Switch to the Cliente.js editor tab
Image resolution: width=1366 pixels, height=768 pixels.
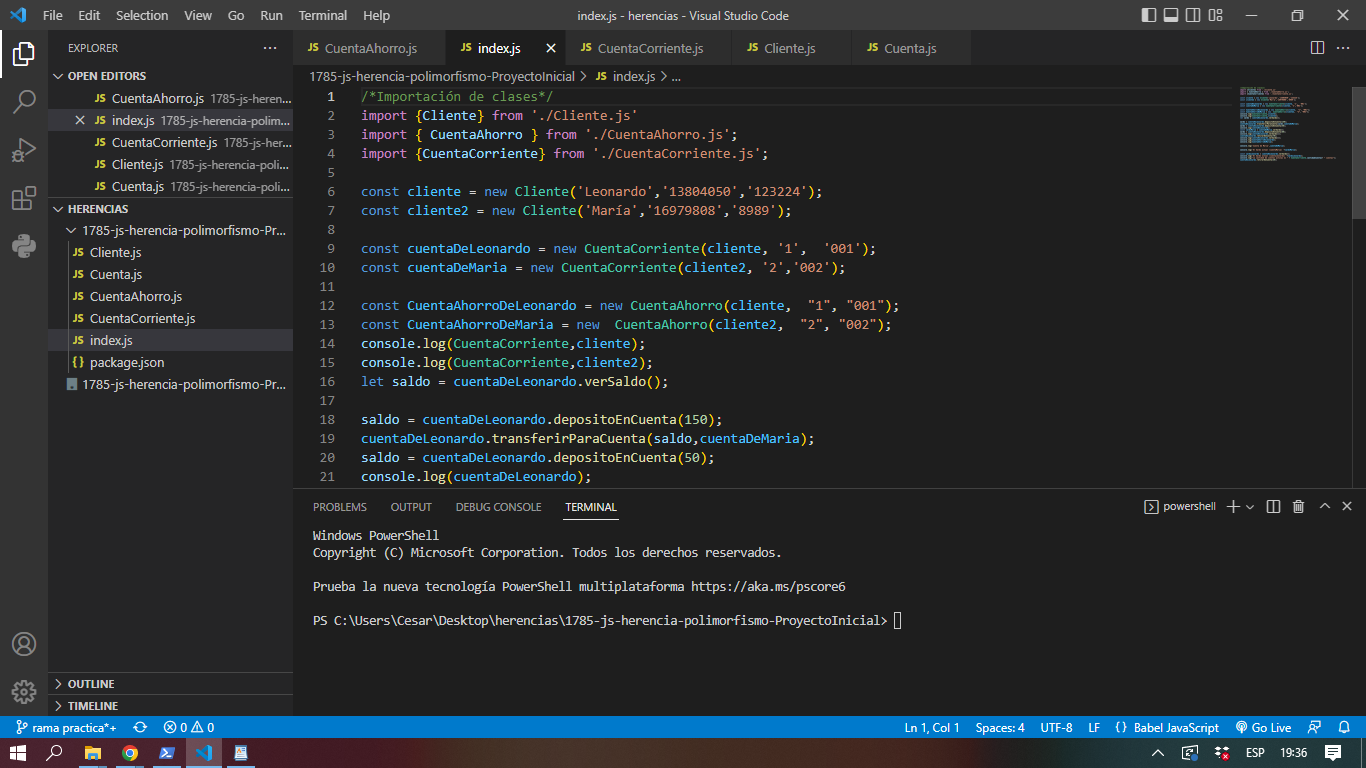[791, 48]
